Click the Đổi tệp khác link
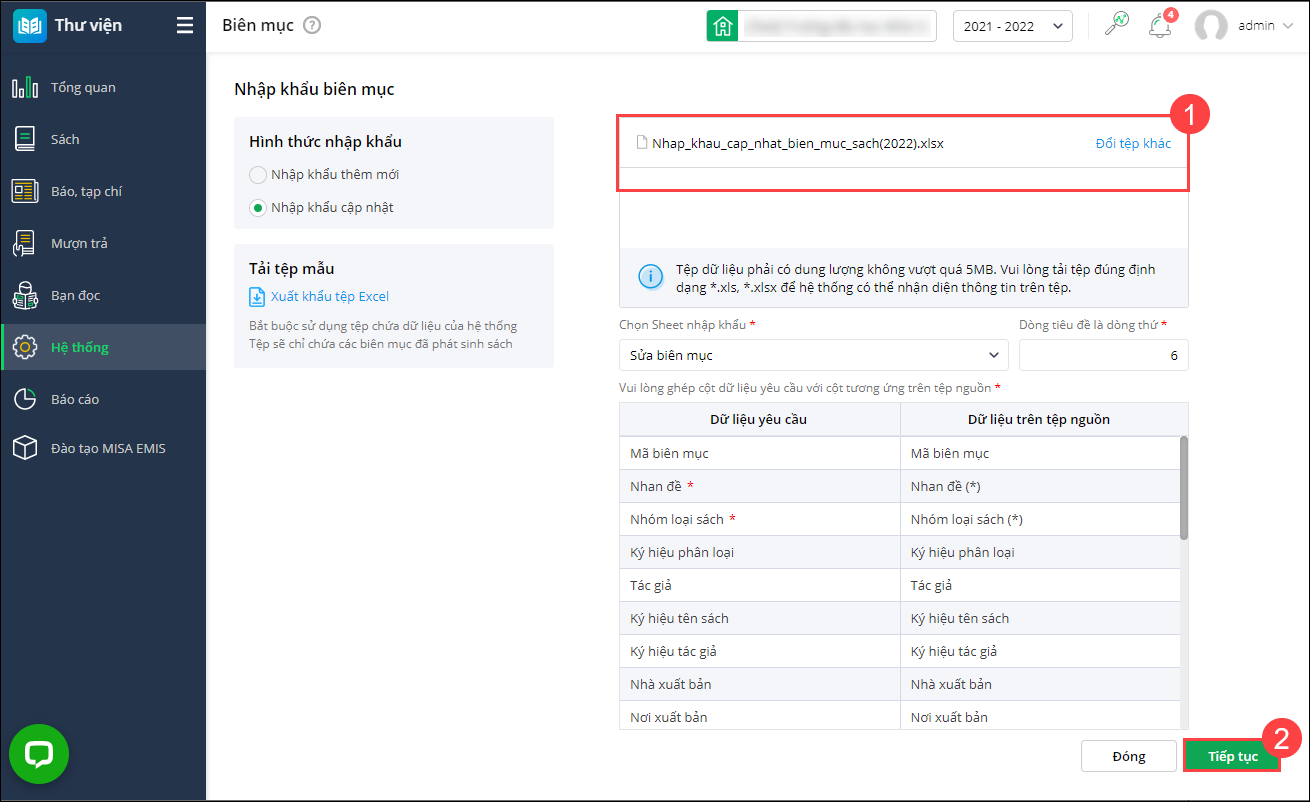 [1133, 143]
